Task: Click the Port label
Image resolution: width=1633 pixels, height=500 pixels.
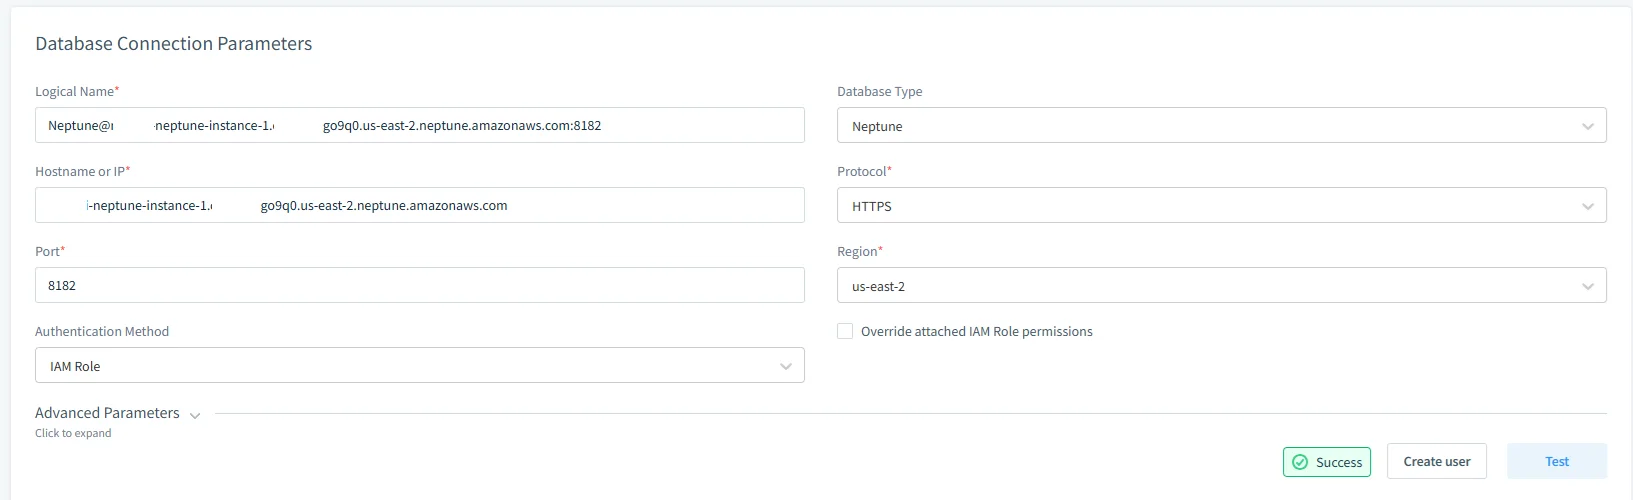Action: tap(48, 251)
